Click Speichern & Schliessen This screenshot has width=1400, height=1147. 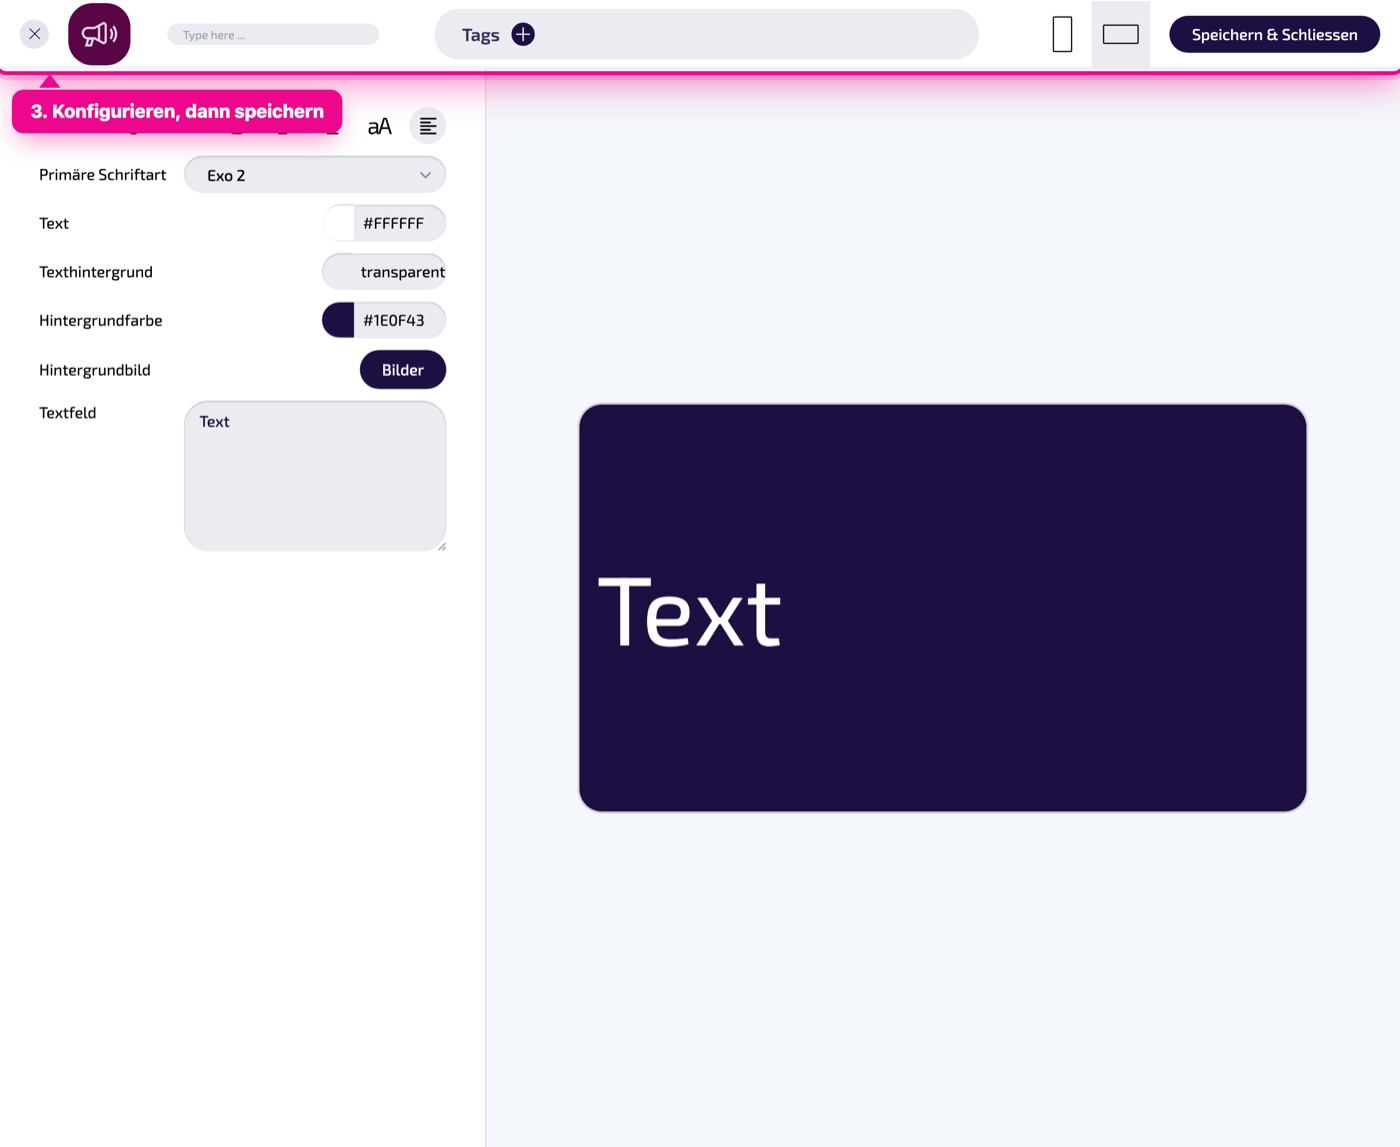1274,34
